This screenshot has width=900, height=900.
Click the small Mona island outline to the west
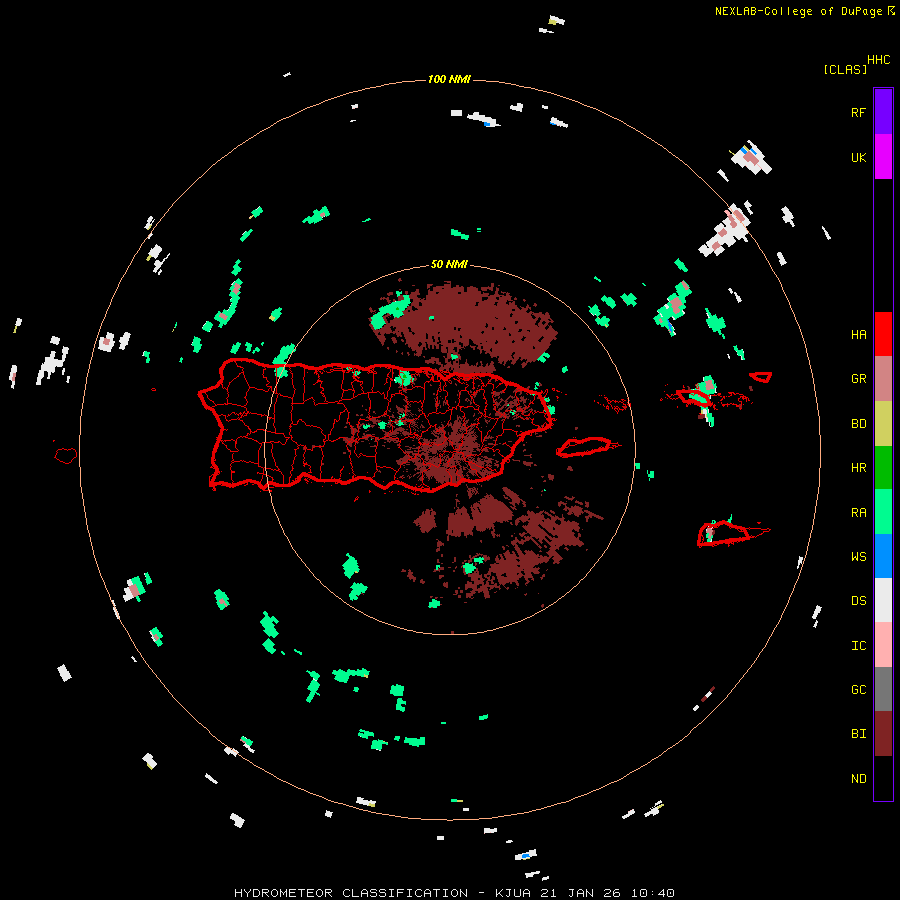(65, 455)
